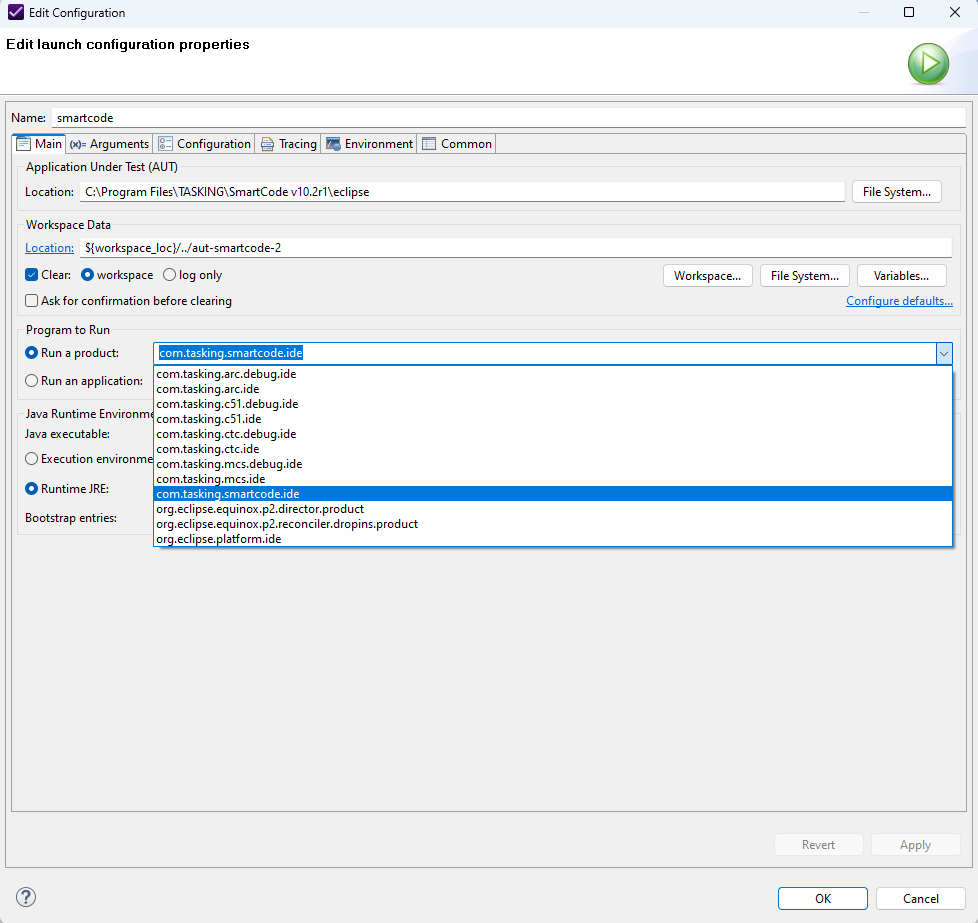This screenshot has height=923, width=978.
Task: Choose com.tasking.mcs.ide option
Action: [x=553, y=479]
